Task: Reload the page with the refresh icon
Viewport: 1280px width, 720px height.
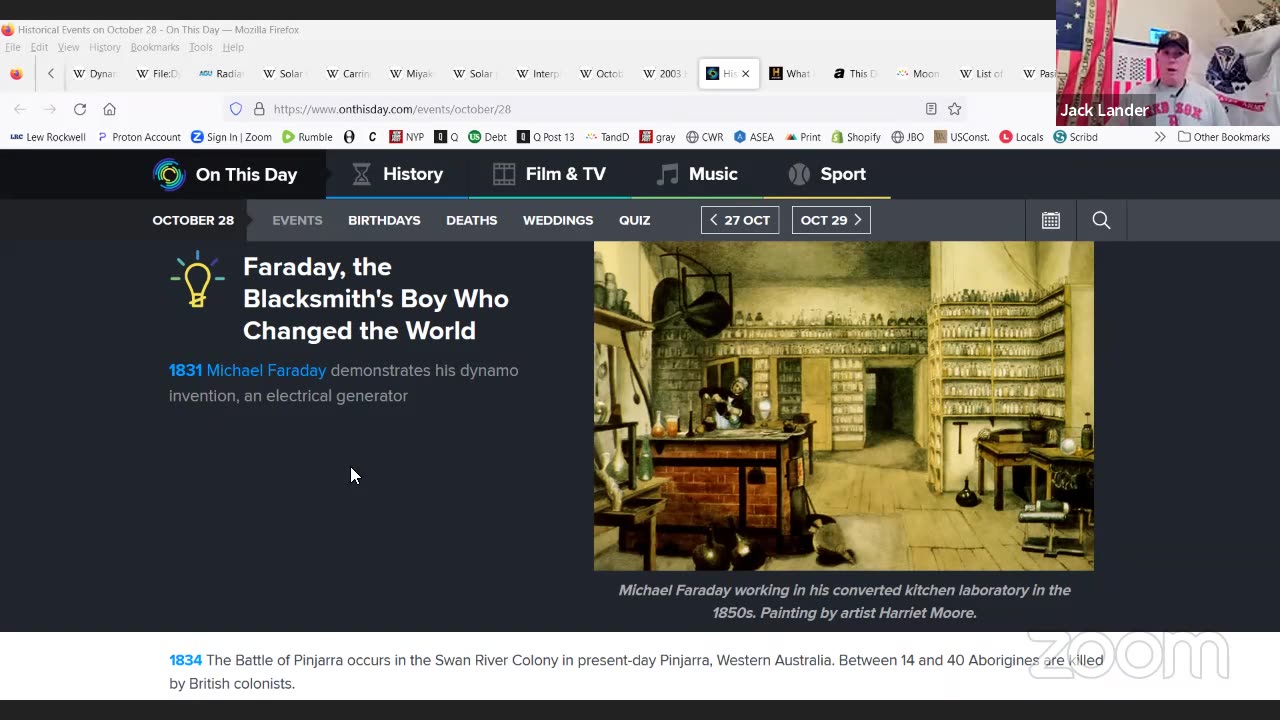Action: 80,109
